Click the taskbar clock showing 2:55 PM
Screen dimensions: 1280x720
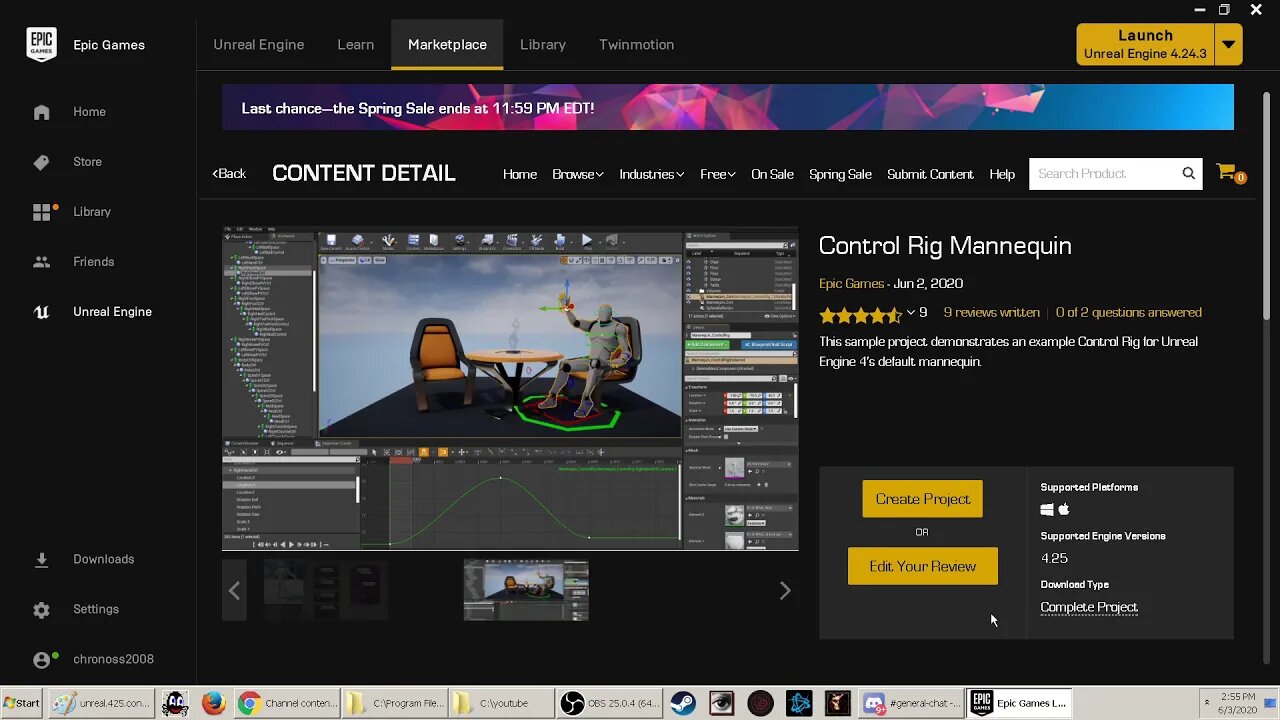(1236, 703)
